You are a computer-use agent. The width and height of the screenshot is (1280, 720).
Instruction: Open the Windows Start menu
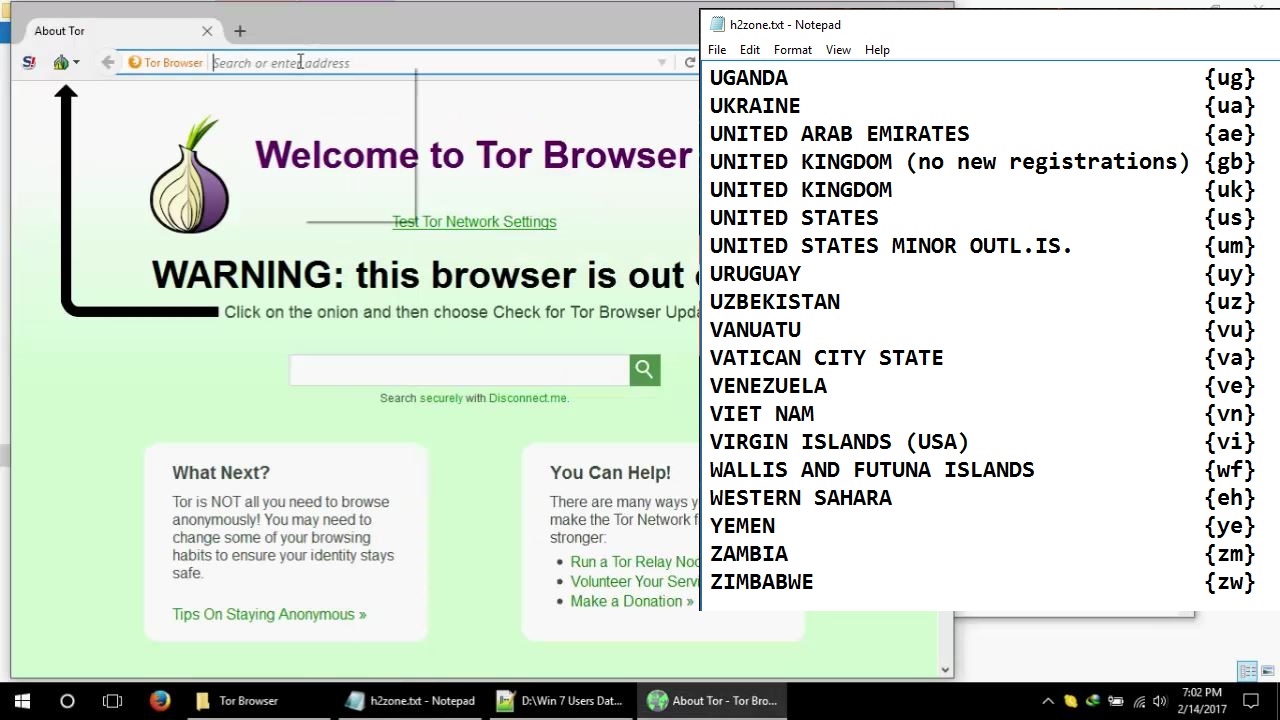[22, 701]
